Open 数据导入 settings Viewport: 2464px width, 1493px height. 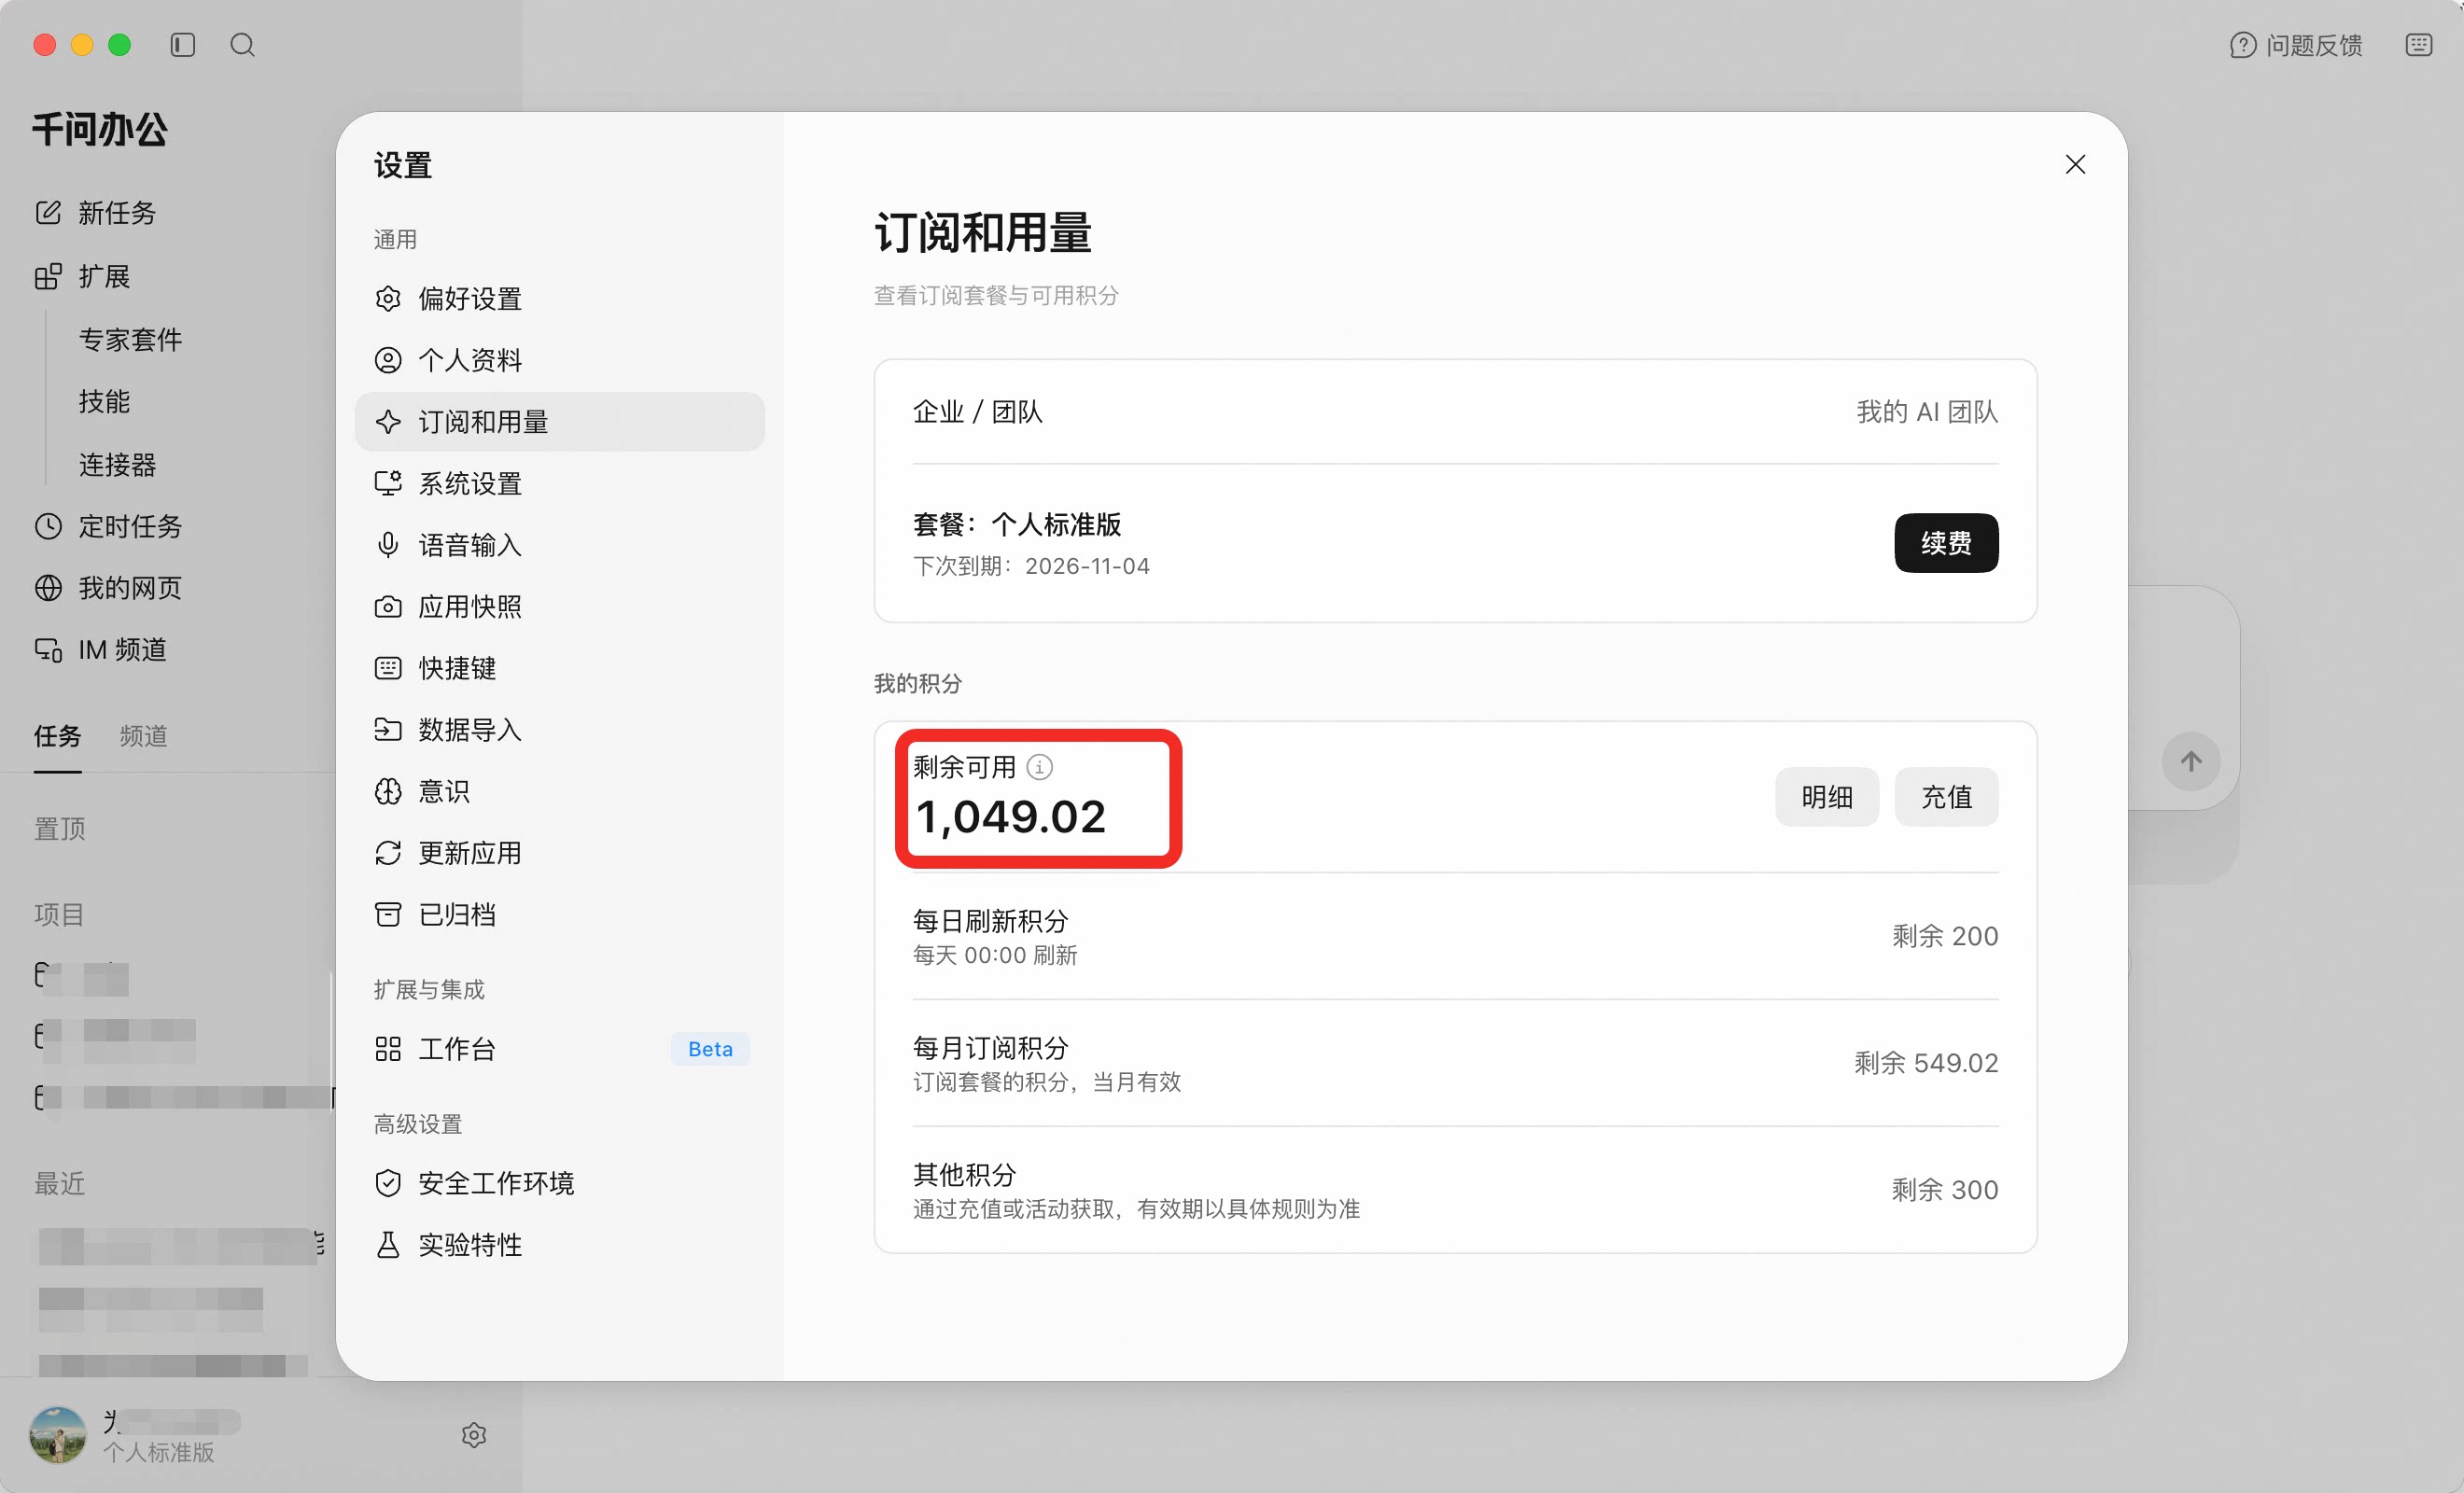click(x=560, y=730)
